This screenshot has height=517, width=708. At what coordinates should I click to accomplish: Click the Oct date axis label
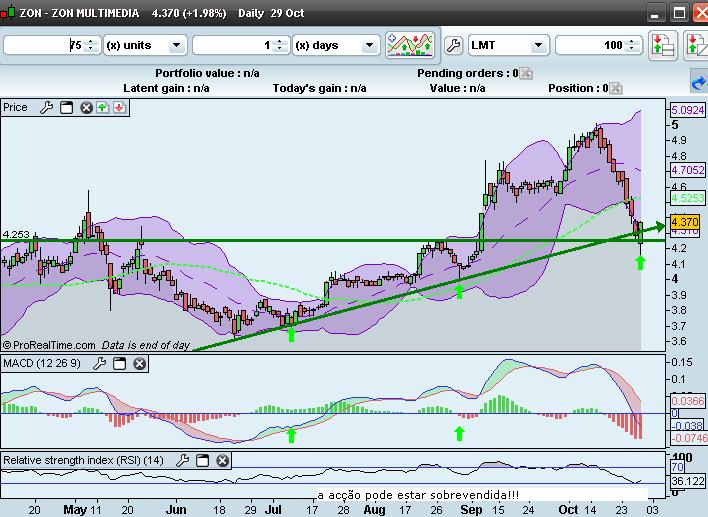(x=568, y=510)
